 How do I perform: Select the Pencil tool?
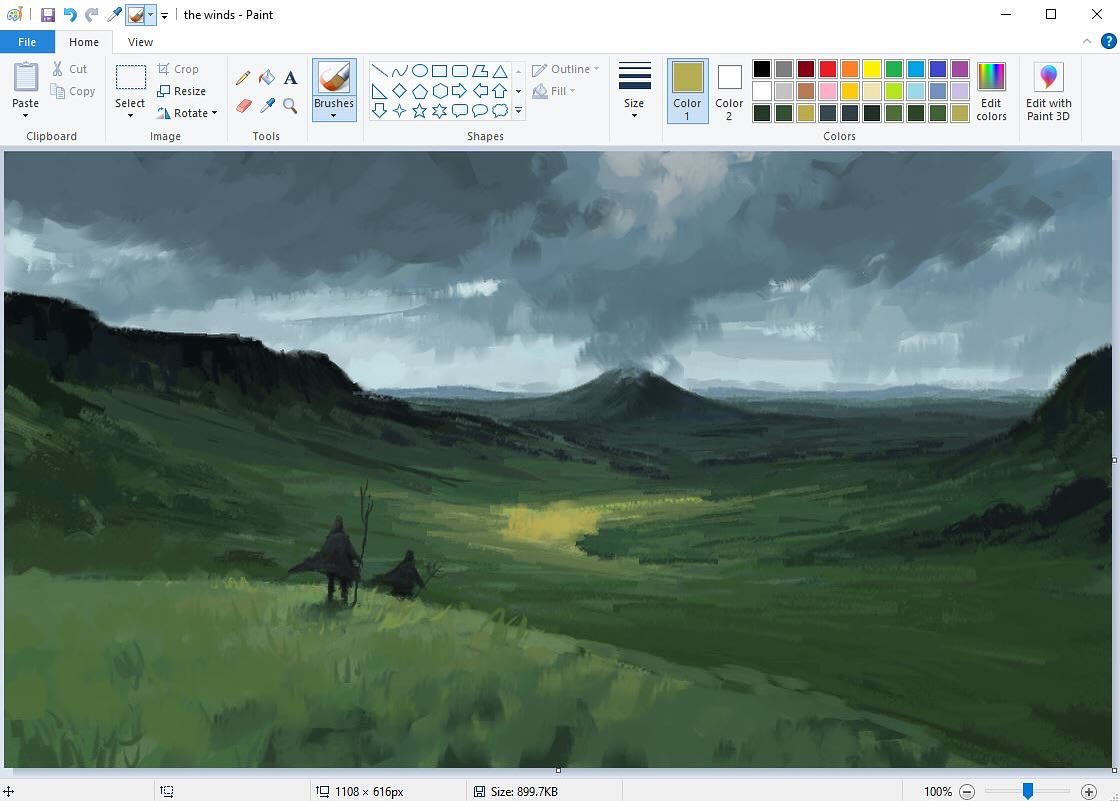pos(243,78)
